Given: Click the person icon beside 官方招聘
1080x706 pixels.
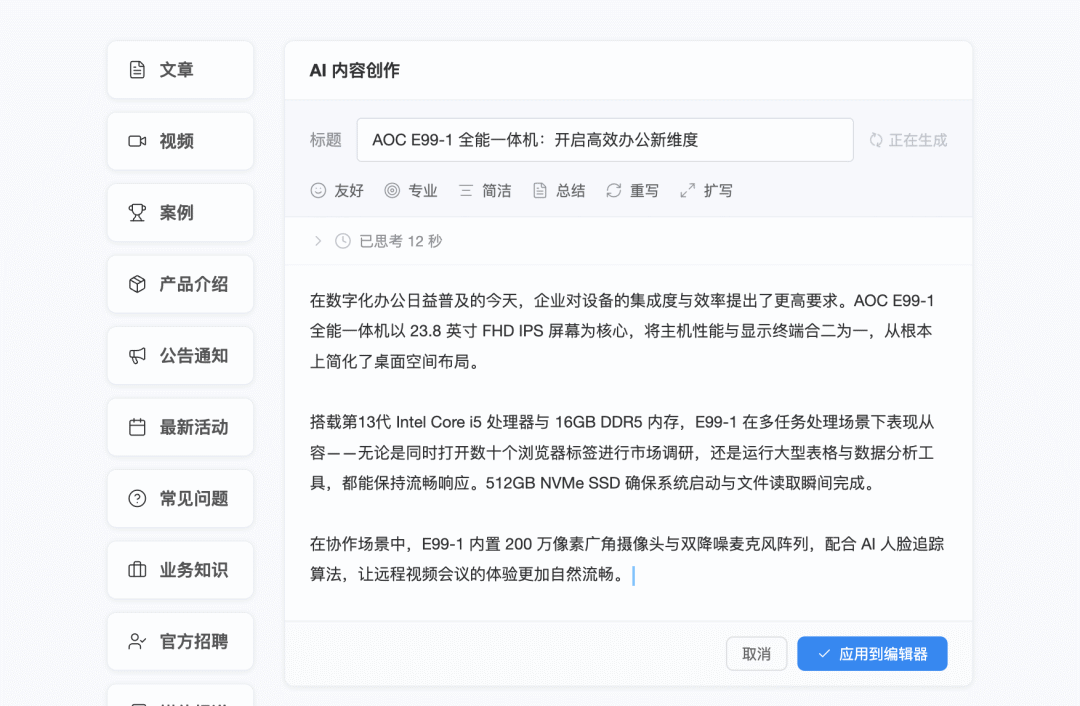Looking at the screenshot, I should 137,641.
